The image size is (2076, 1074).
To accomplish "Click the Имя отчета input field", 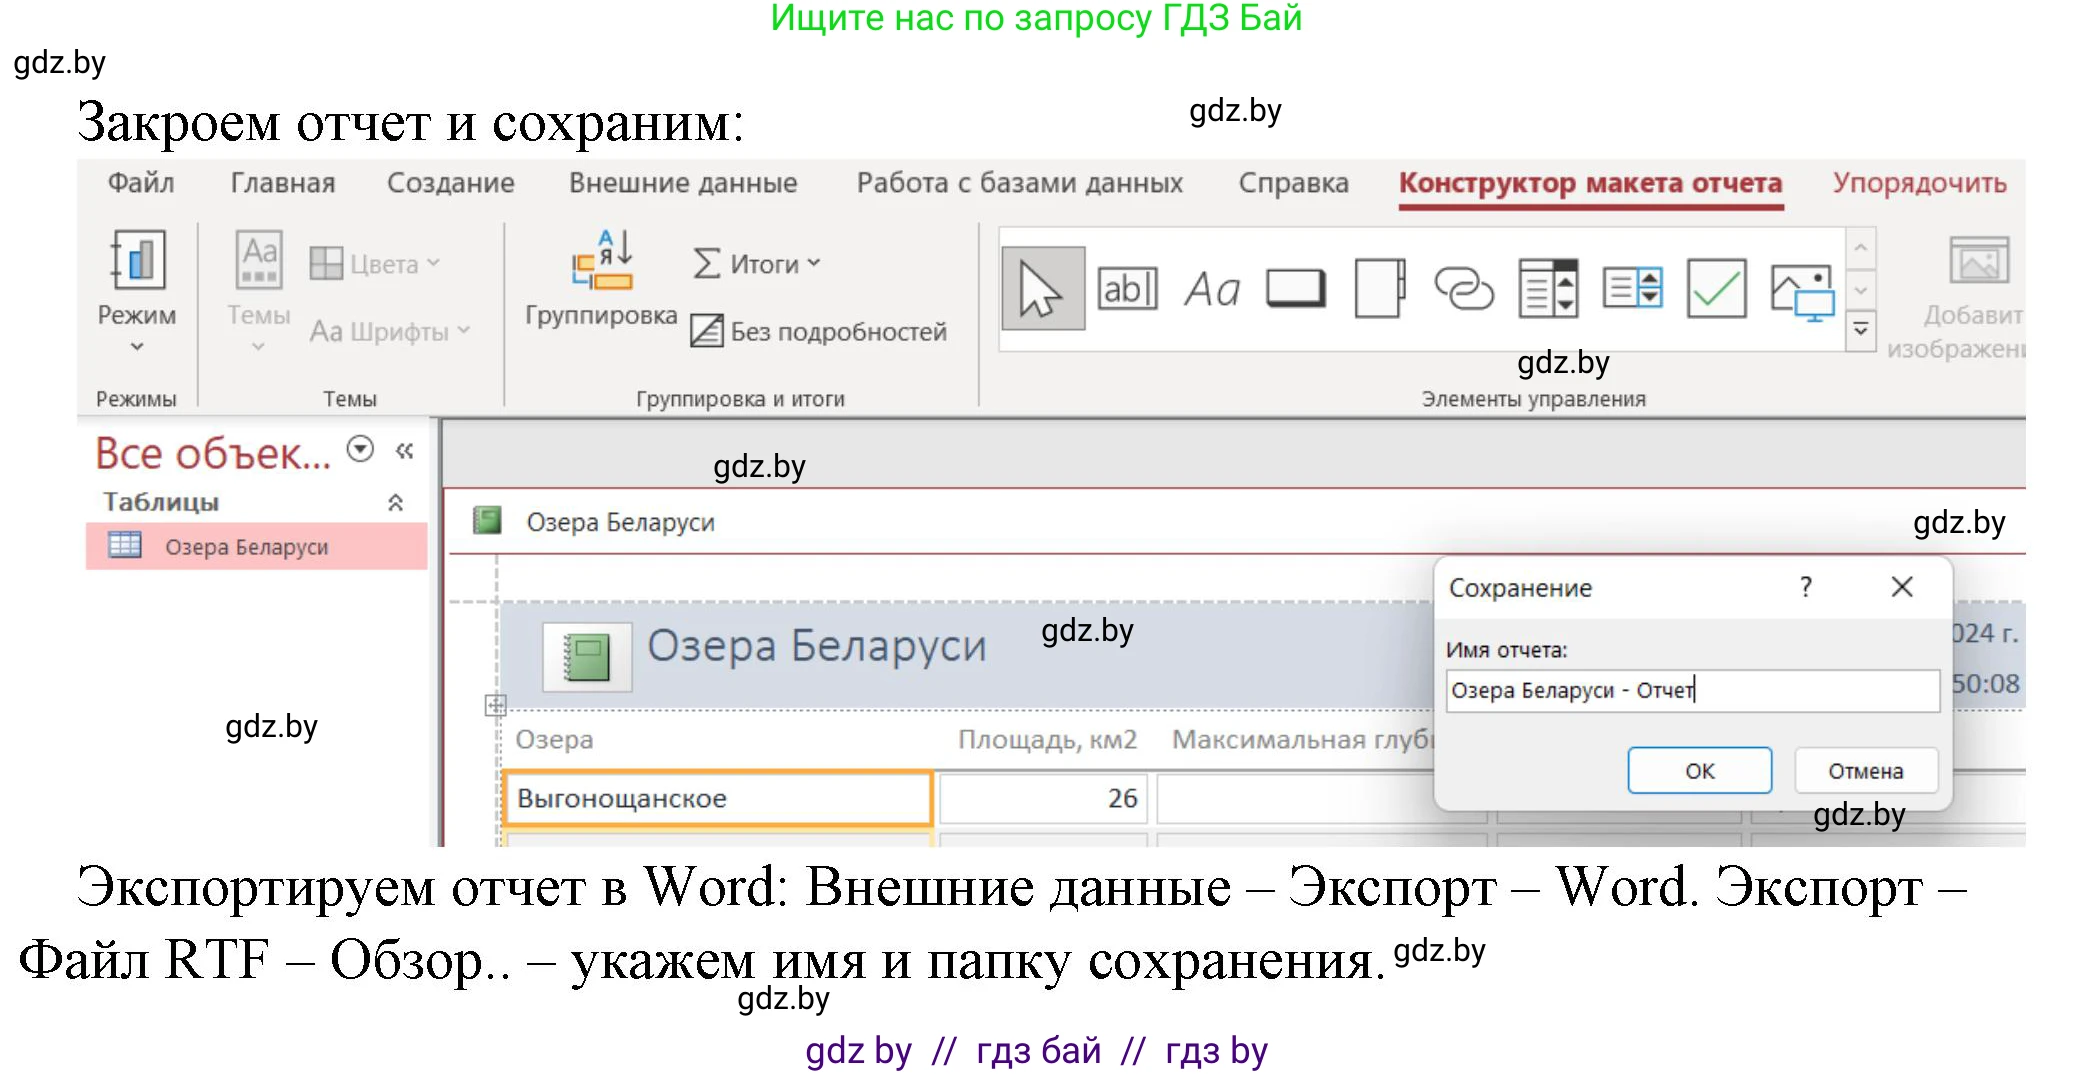I will (1690, 690).
